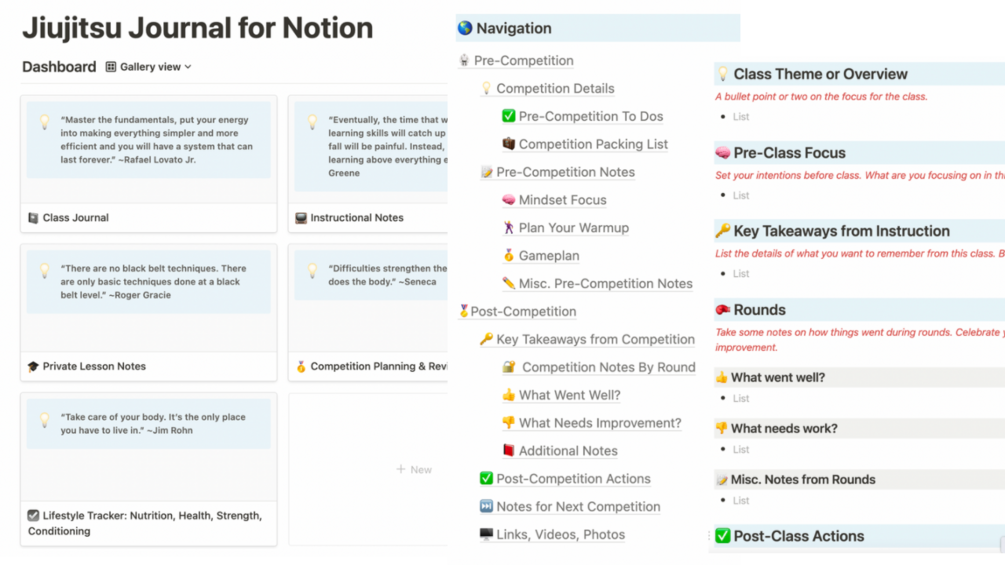Click the List bullet under Pre-Class Focus
The image size is (1005, 565).
tap(740, 196)
